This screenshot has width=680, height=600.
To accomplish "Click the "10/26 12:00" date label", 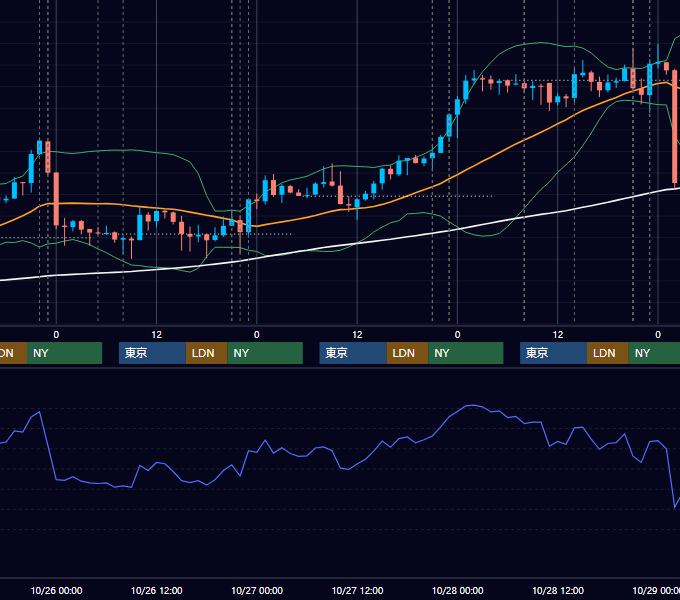I will tap(157, 590).
